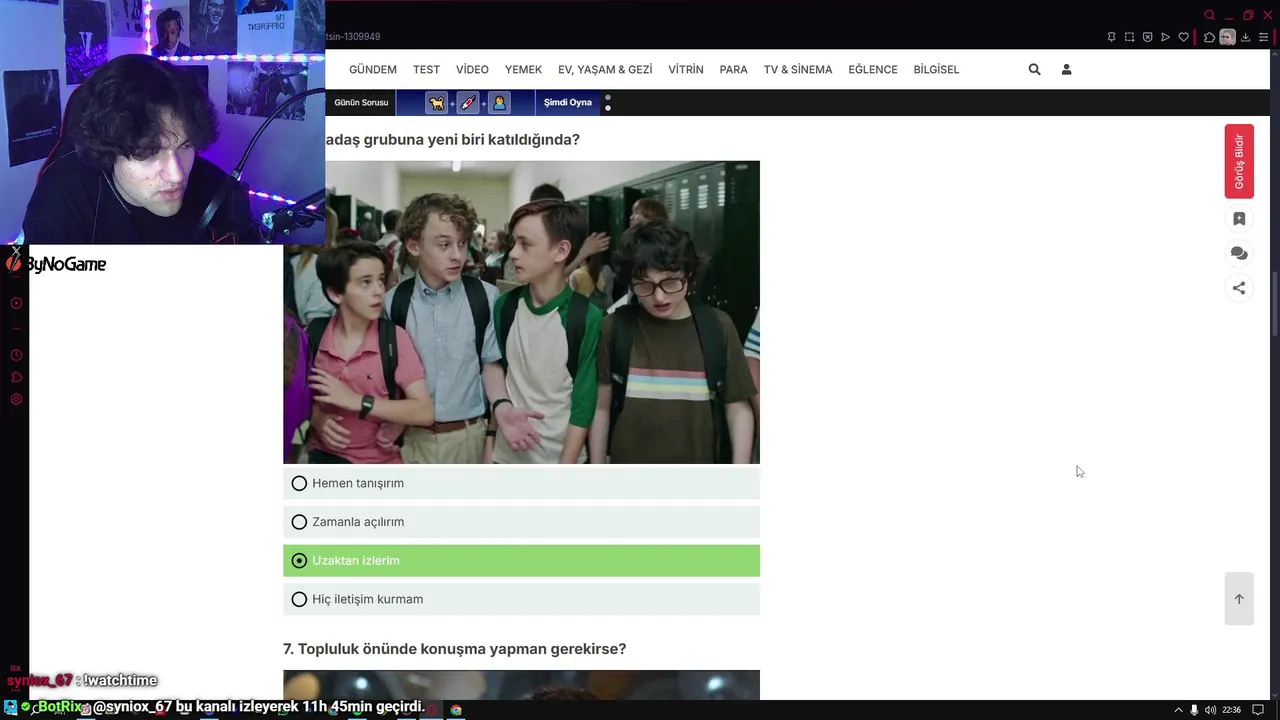Screen dimensions: 1280x720
Task: Select the 'Hiç iletişim kurmam' option
Action: (x=521, y=599)
